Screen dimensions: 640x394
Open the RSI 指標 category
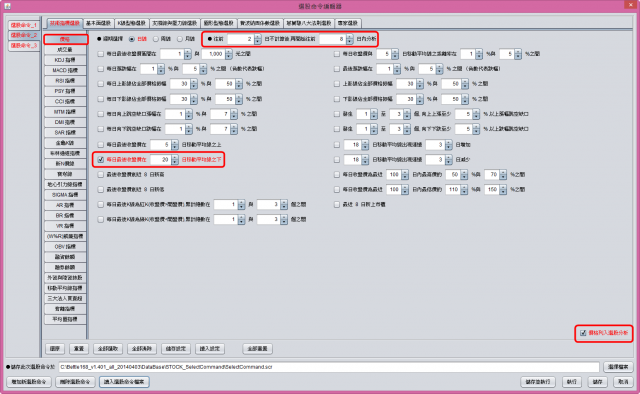coord(65,81)
